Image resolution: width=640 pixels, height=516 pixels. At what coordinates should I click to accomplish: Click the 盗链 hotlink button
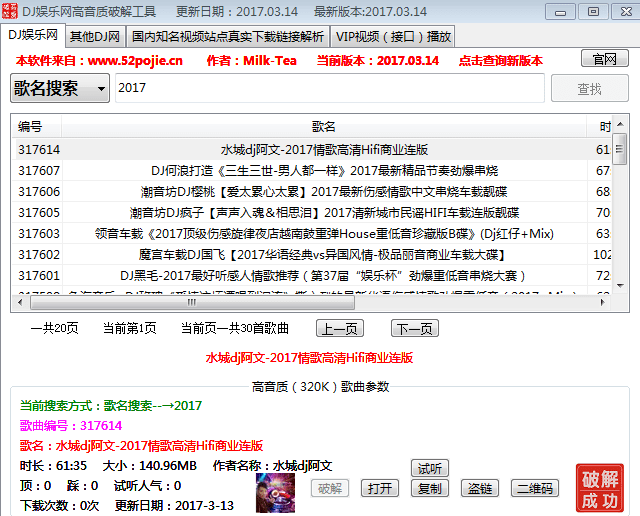(479, 489)
